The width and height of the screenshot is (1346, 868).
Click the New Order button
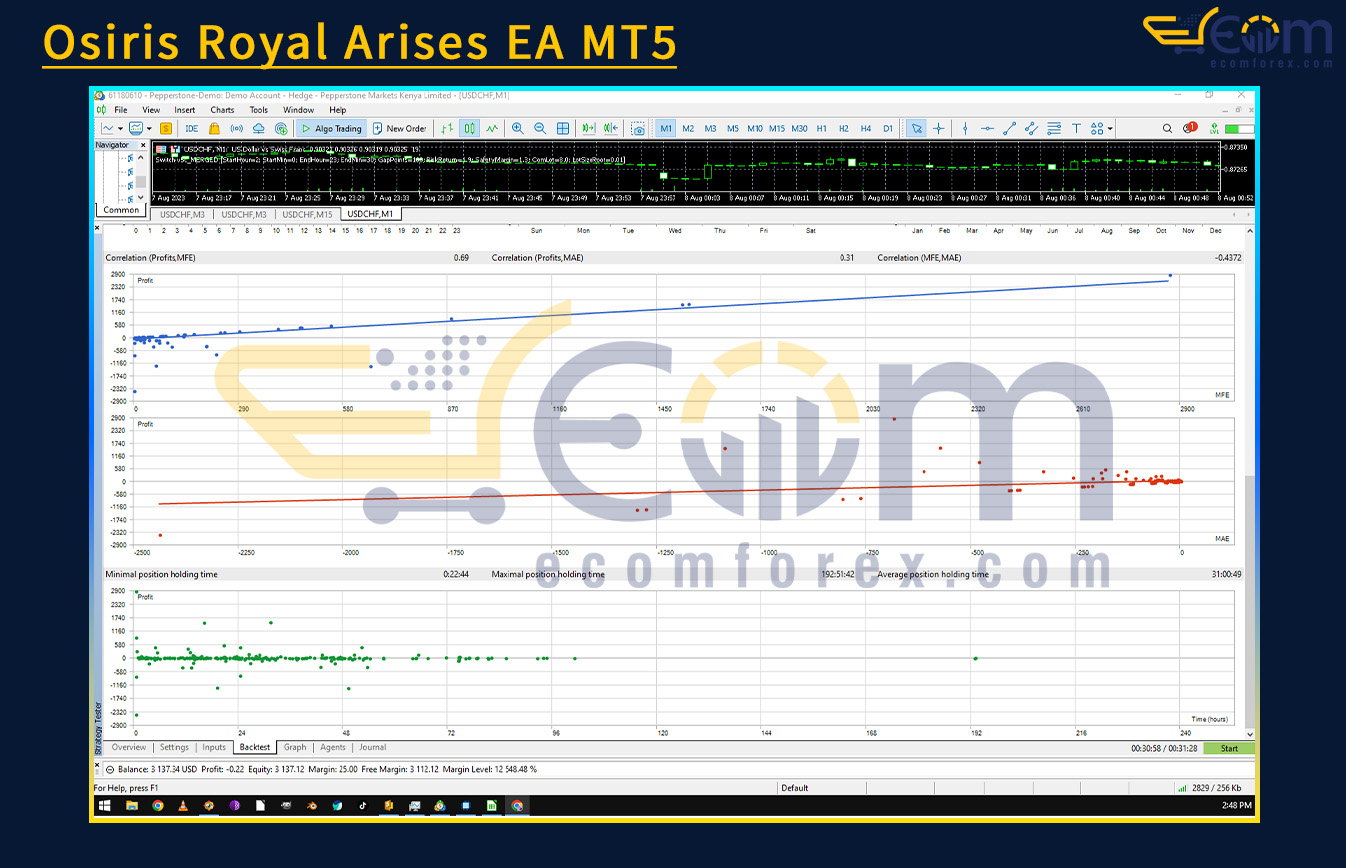click(x=399, y=128)
